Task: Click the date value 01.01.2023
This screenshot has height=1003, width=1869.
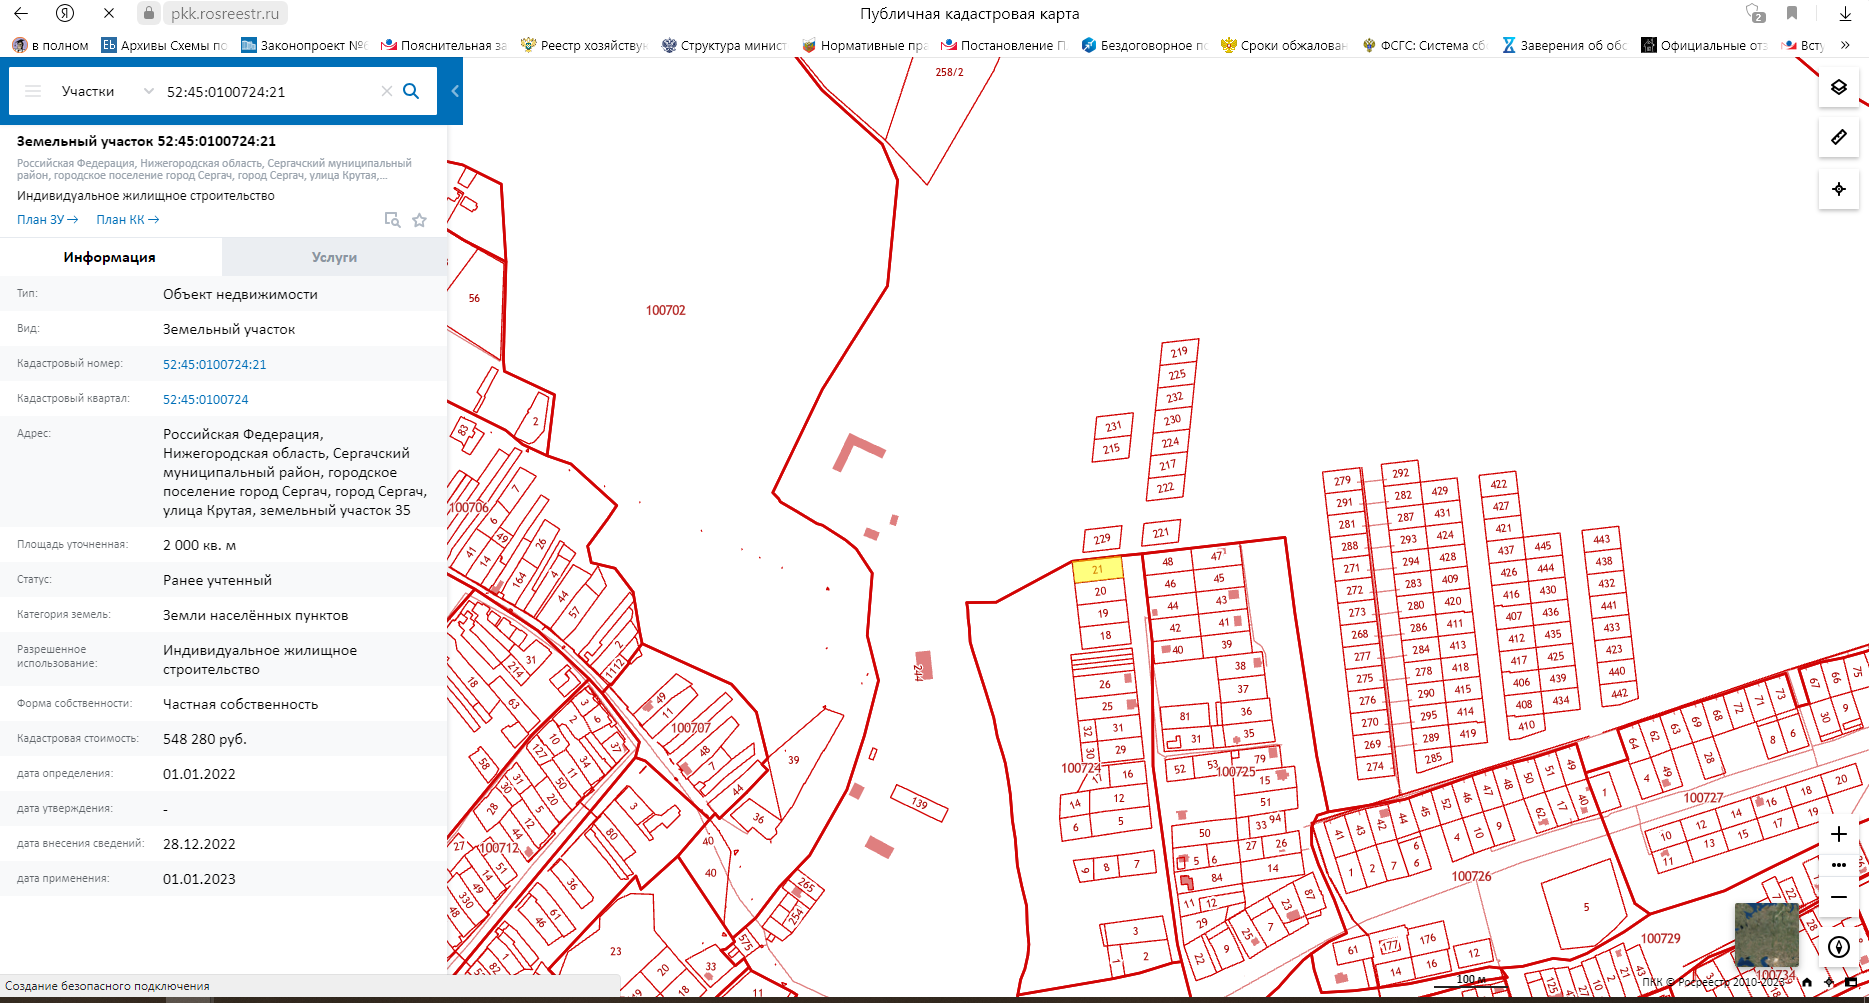Action: [199, 879]
